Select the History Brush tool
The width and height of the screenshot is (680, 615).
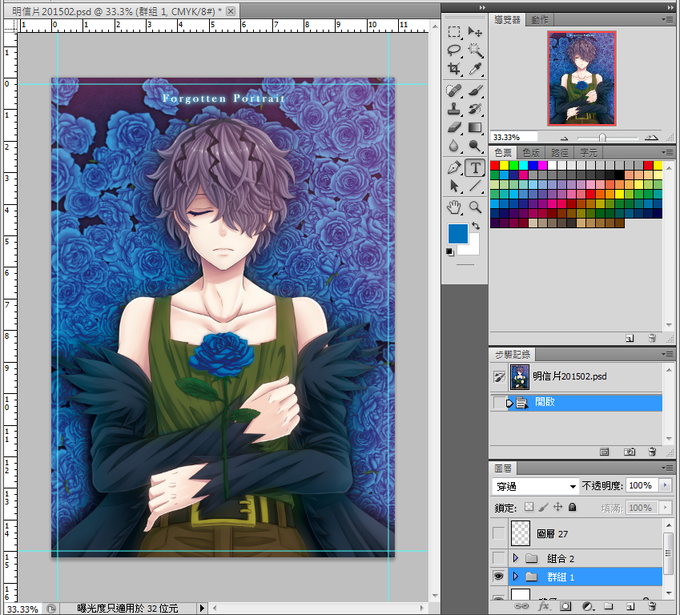pos(475,109)
